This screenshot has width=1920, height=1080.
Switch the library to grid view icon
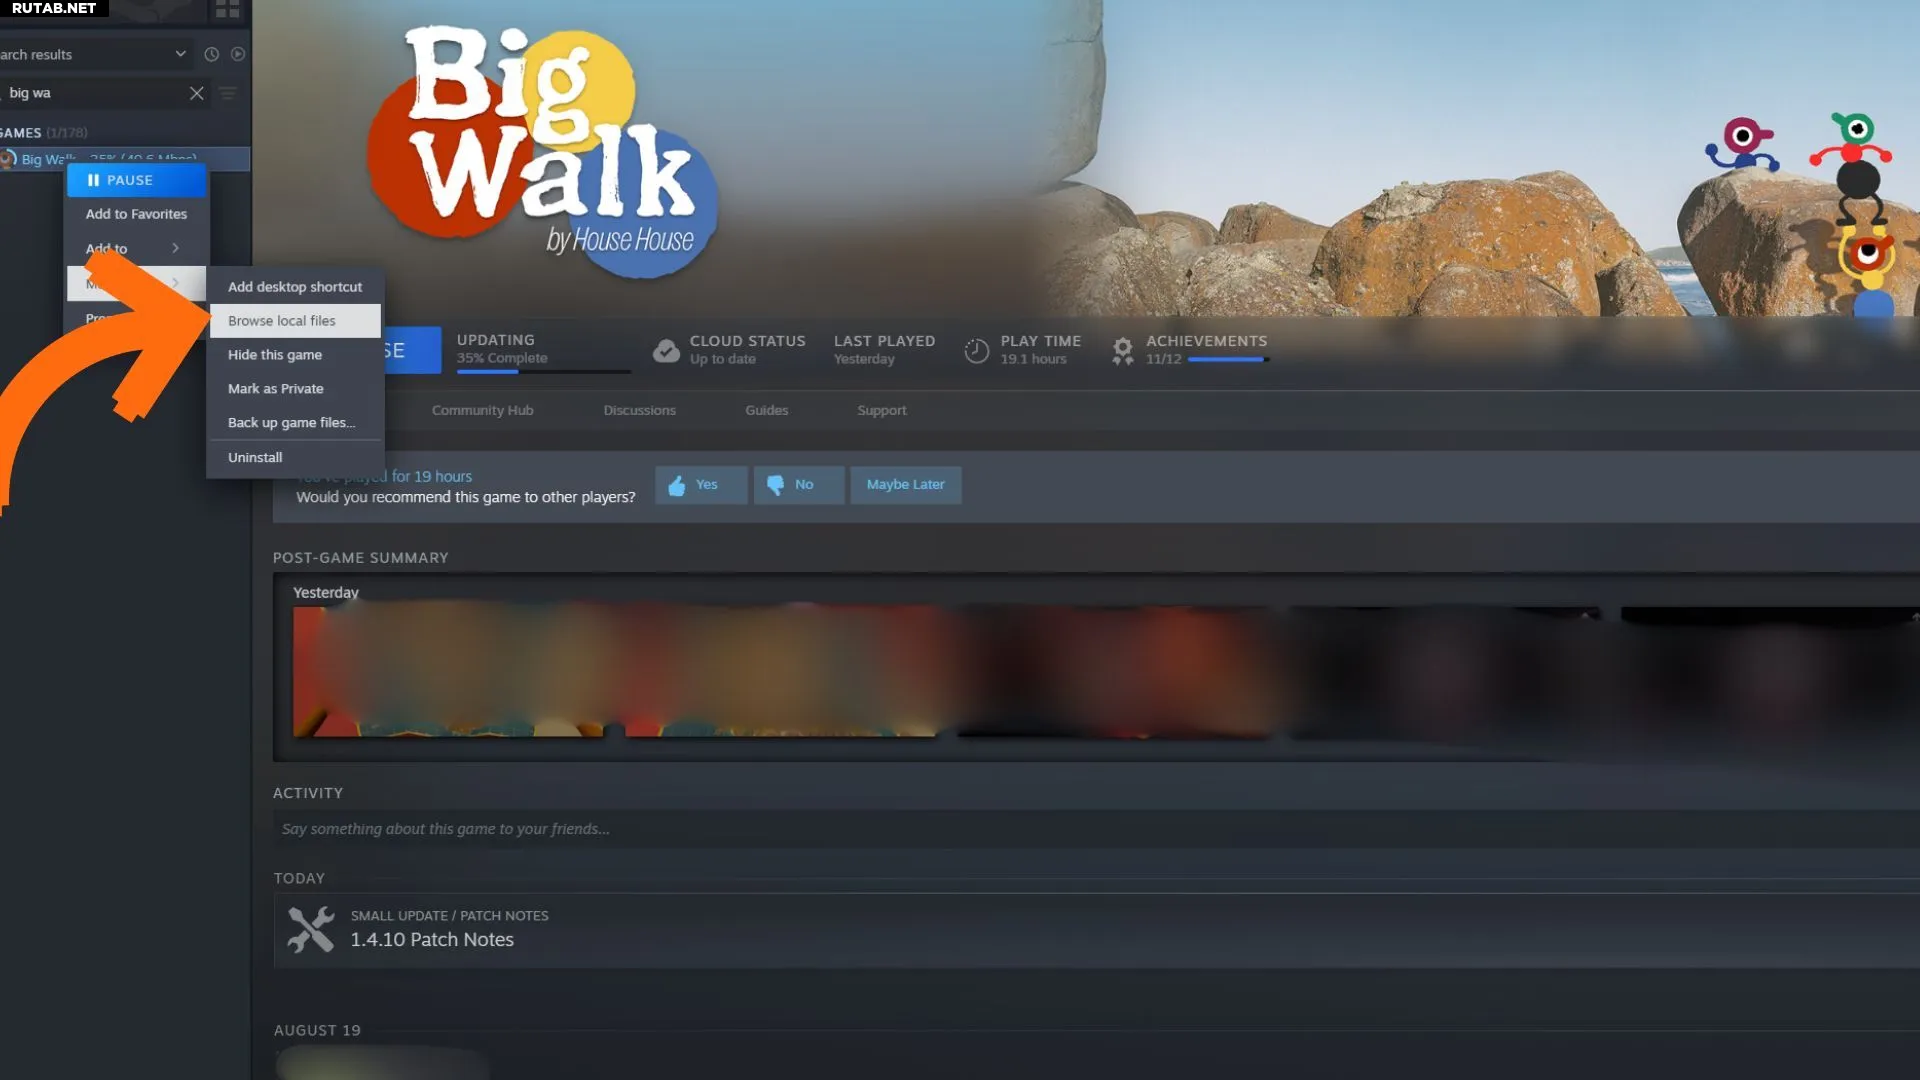click(228, 10)
